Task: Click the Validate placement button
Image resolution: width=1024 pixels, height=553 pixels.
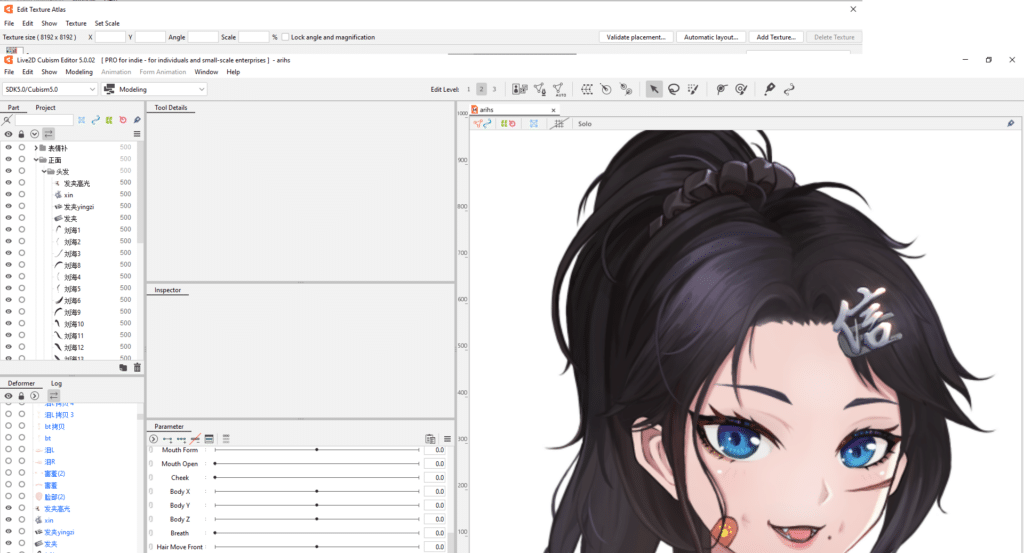Action: [636, 37]
